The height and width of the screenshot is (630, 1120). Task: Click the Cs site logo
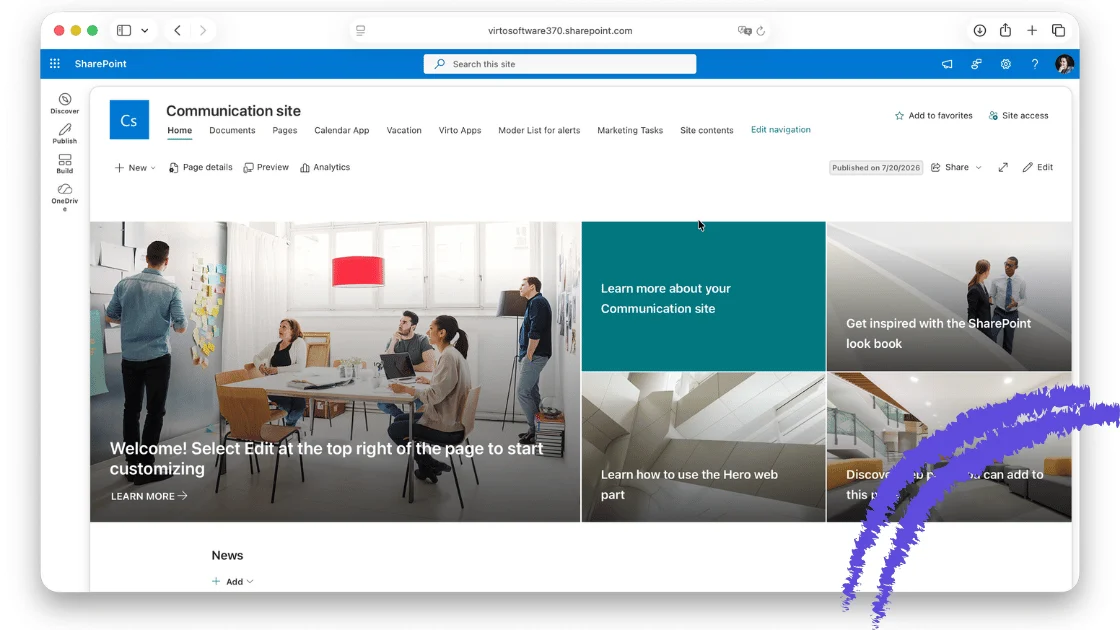click(129, 120)
